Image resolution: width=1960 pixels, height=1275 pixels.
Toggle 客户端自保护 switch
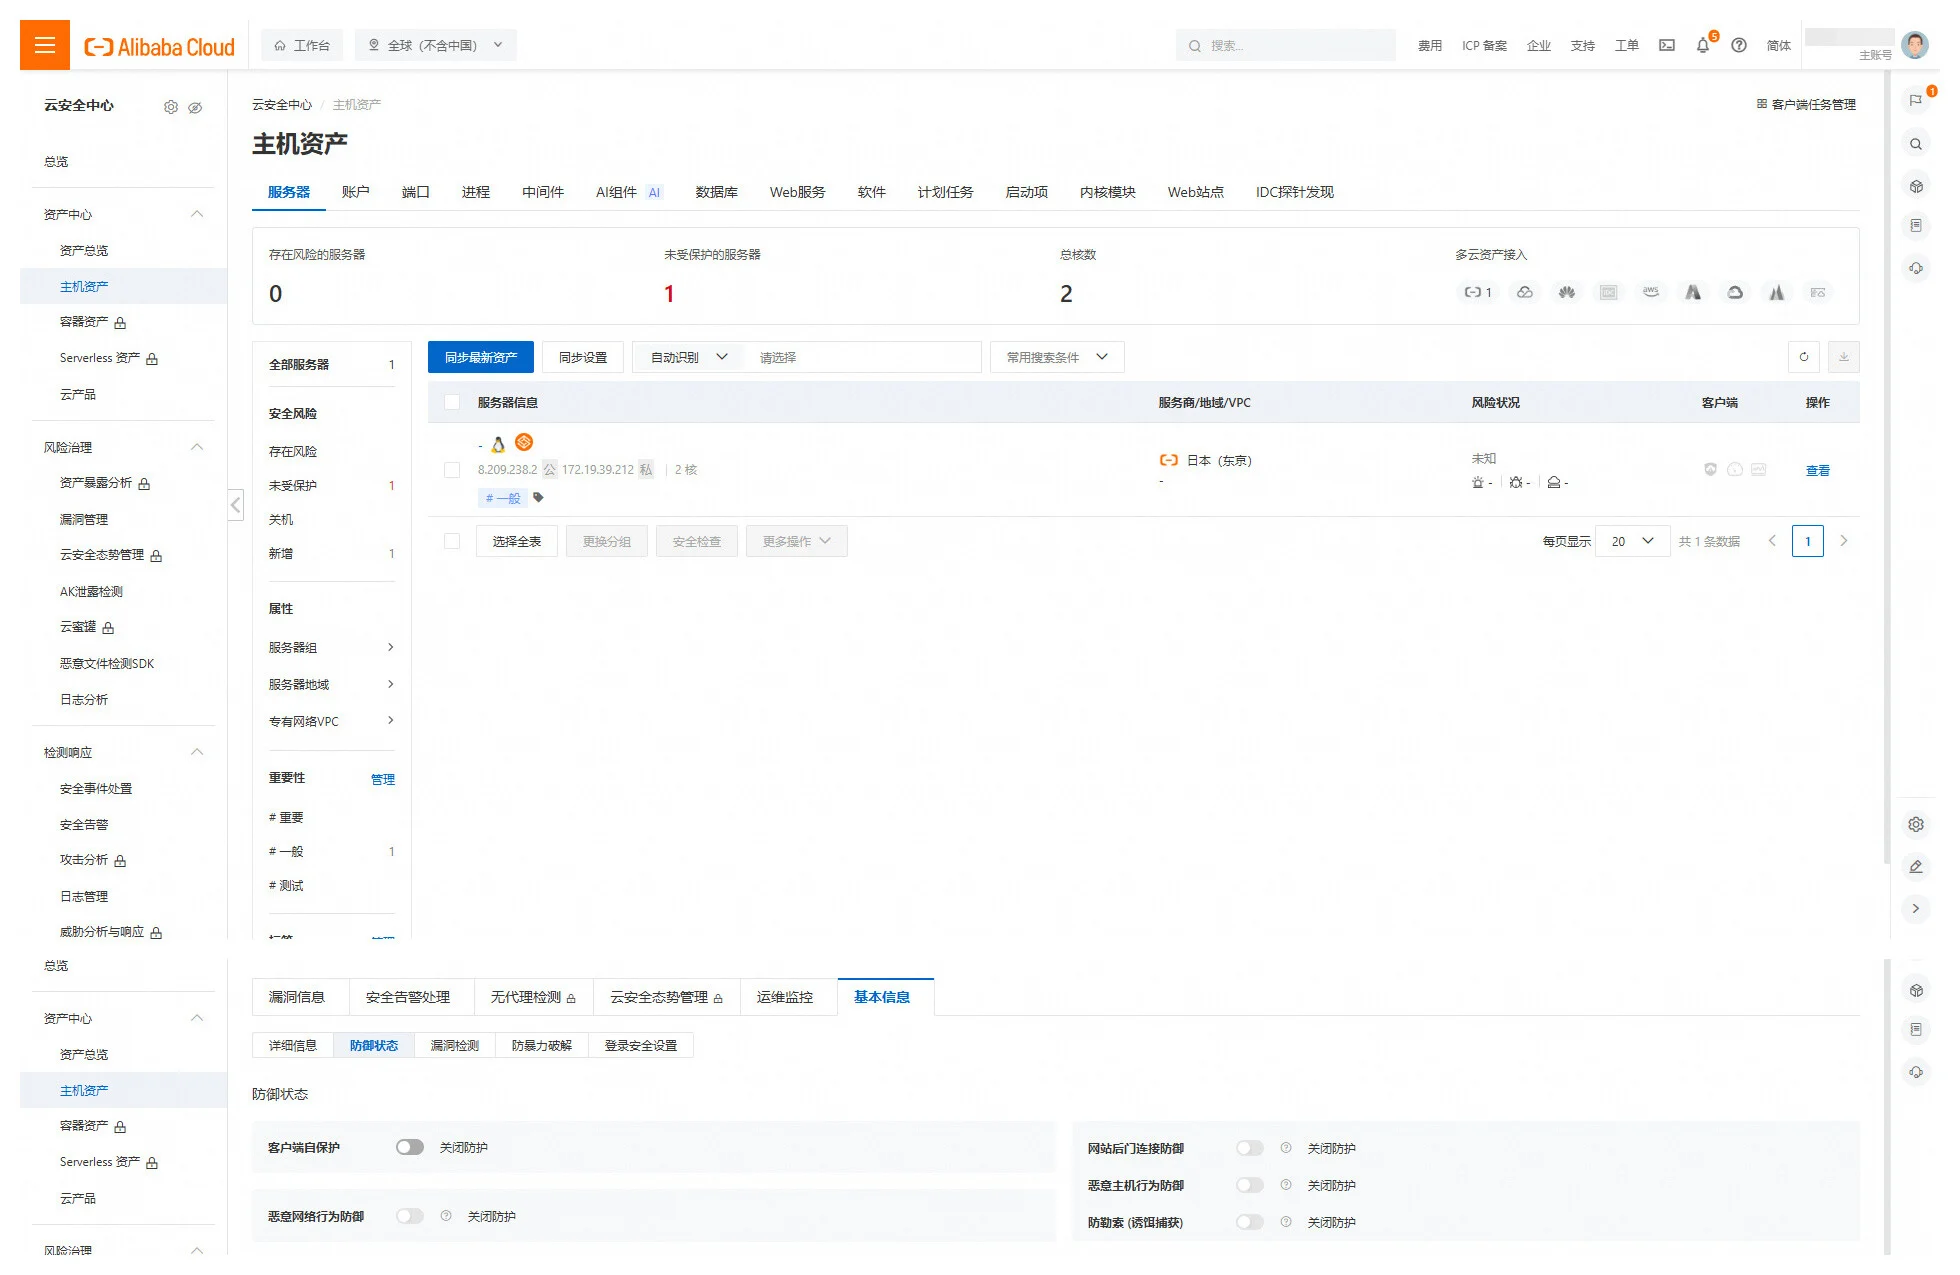coord(409,1147)
